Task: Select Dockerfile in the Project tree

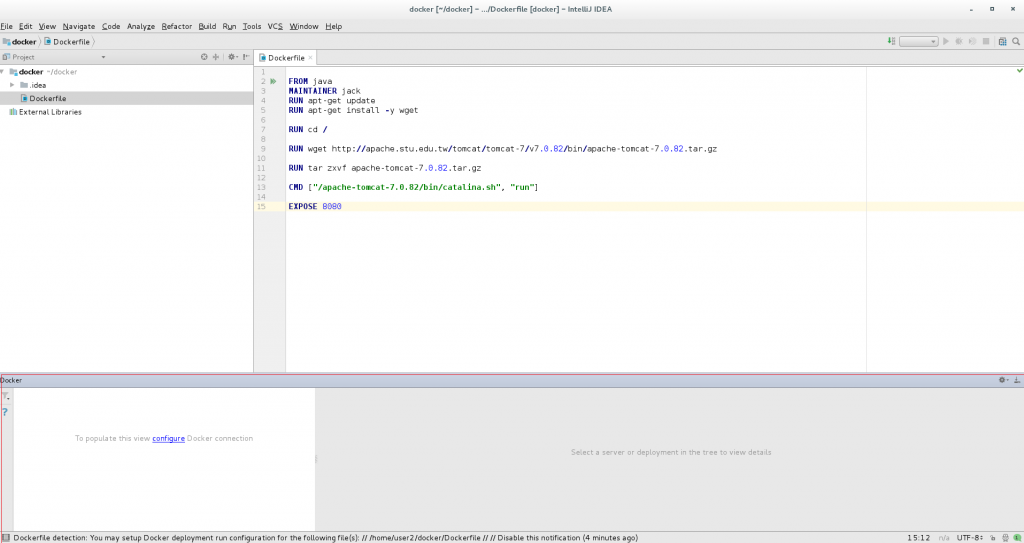Action: coord(43,98)
